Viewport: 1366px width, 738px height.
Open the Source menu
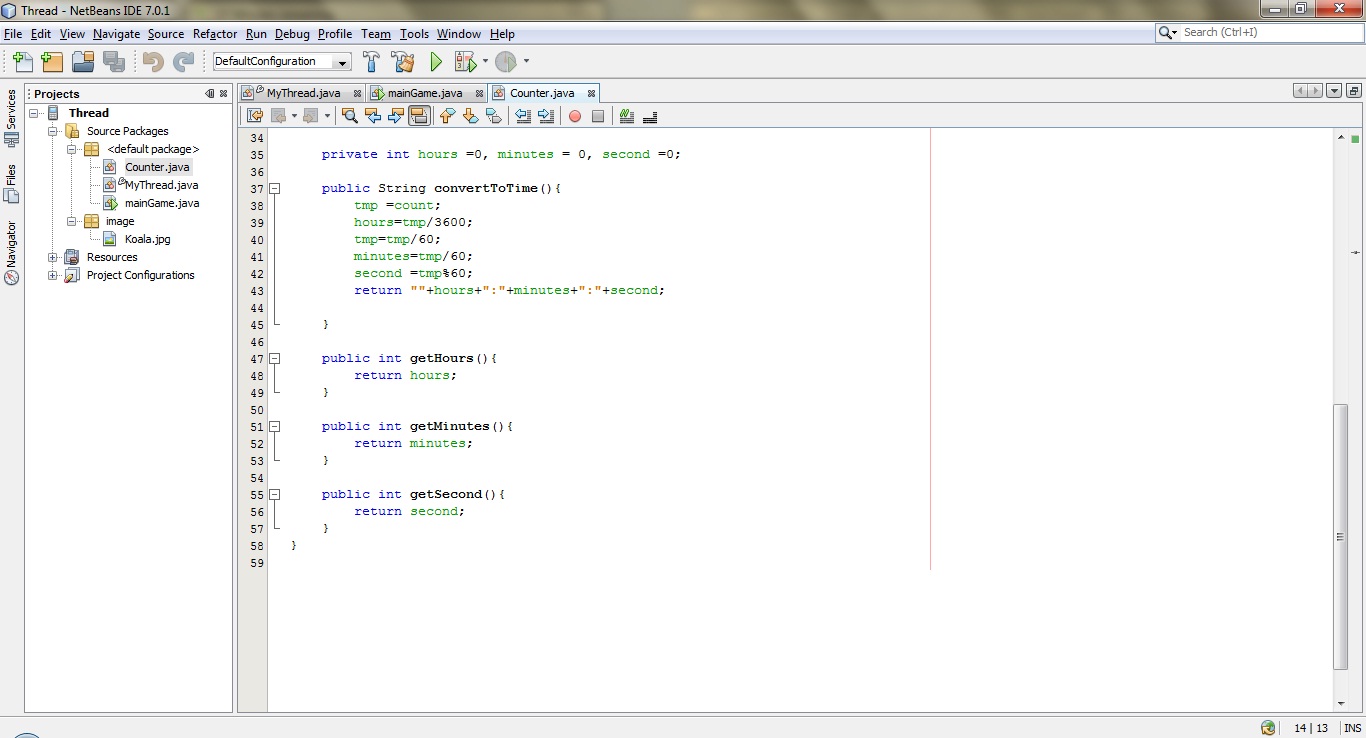coord(166,34)
